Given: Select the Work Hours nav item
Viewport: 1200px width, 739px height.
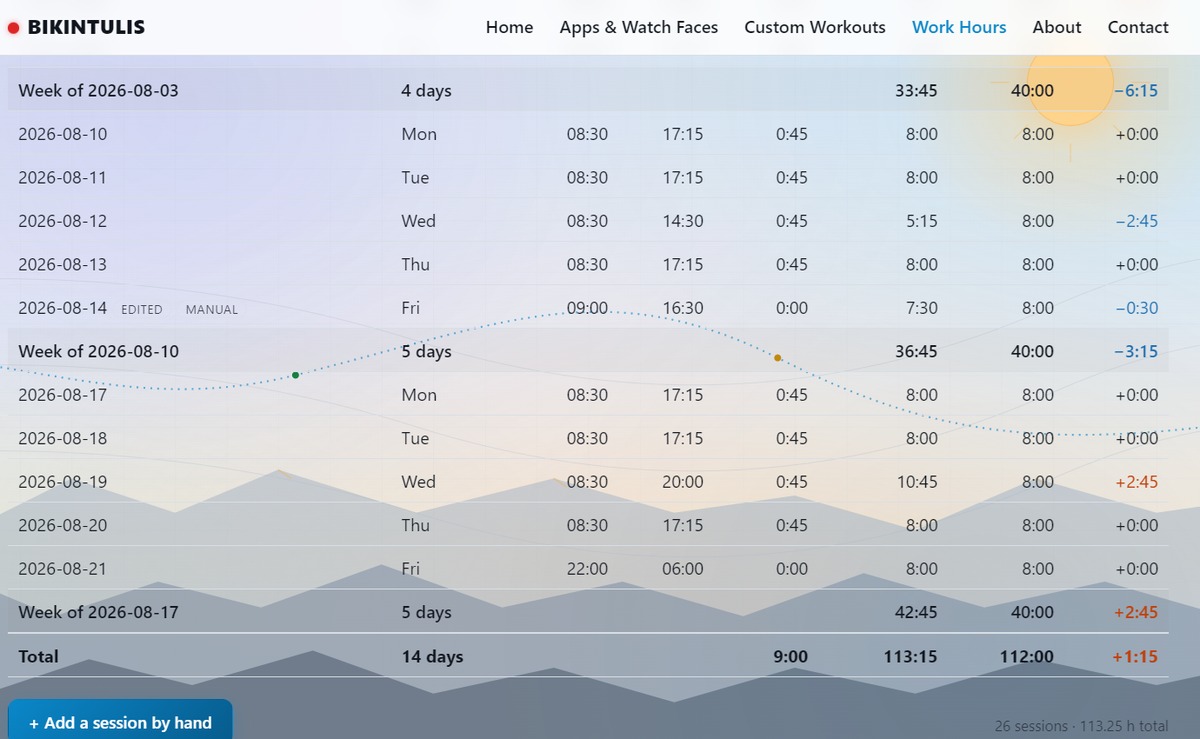Looking at the screenshot, I should pyautogui.click(x=959, y=27).
